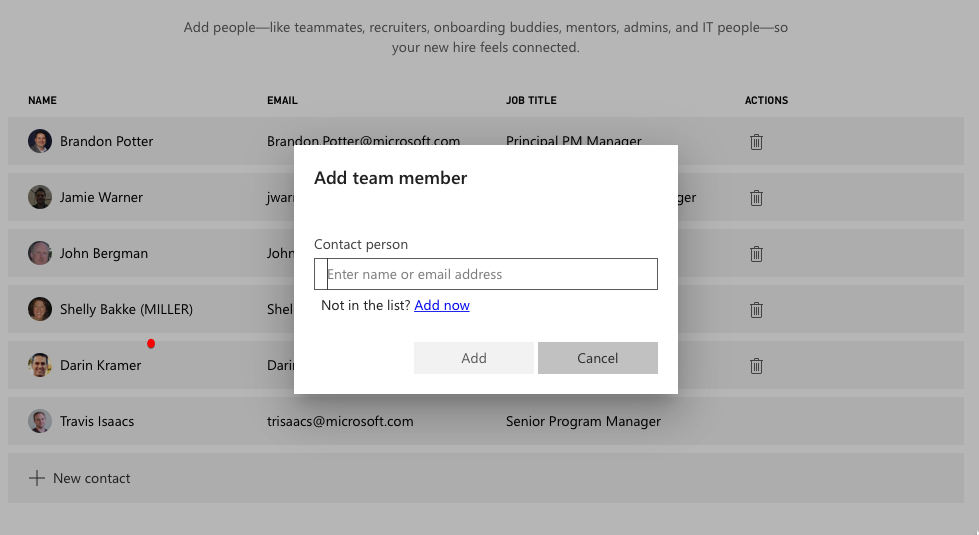This screenshot has width=979, height=535.
Task: Select Travis Isaacs' profile picture
Action: 40,421
